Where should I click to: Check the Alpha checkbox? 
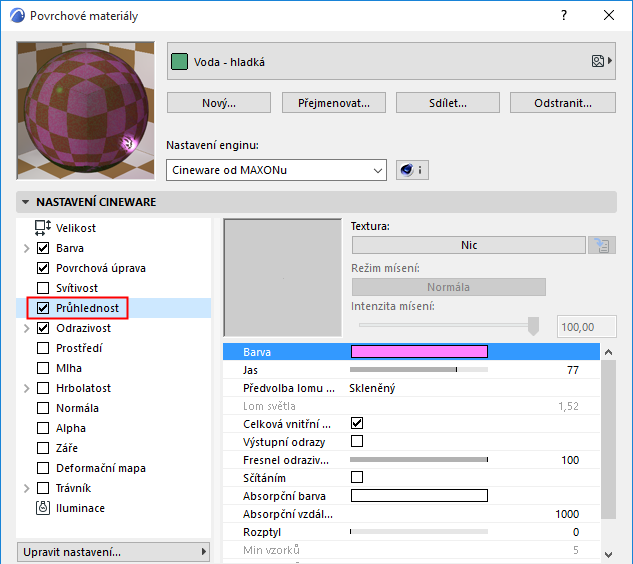click(x=43, y=428)
